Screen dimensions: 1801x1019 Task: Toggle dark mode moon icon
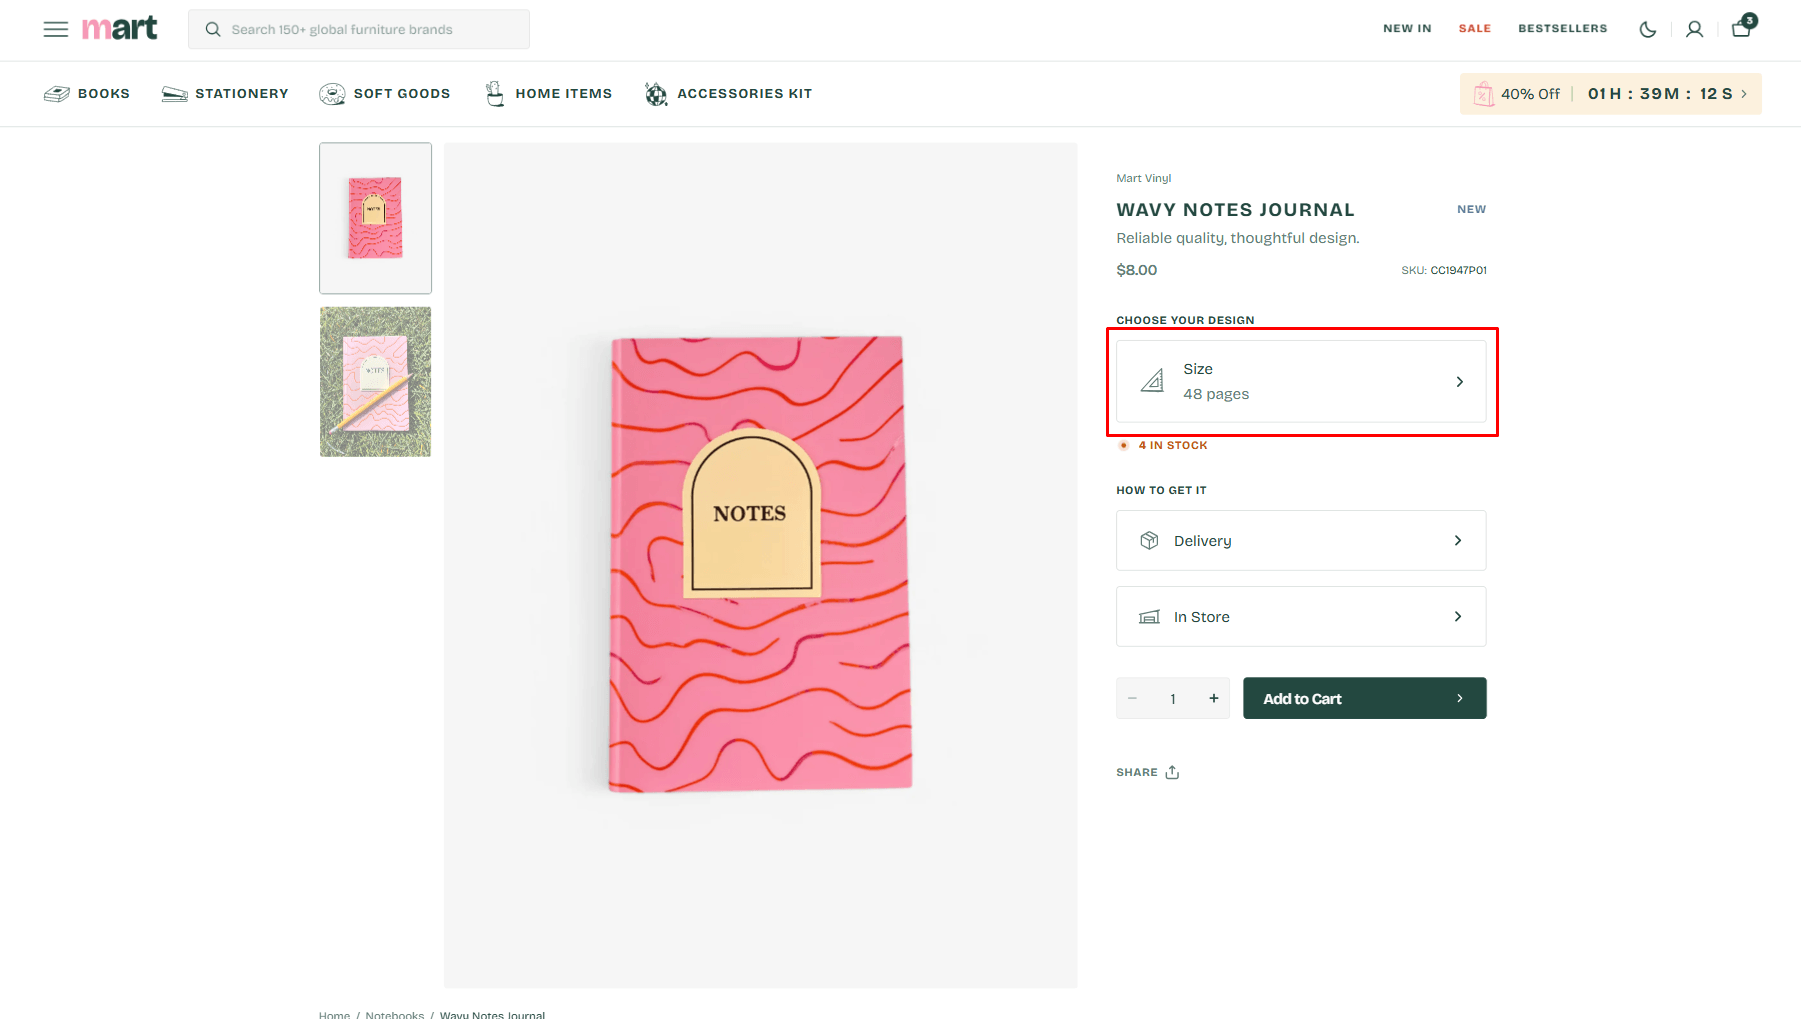1647,29
